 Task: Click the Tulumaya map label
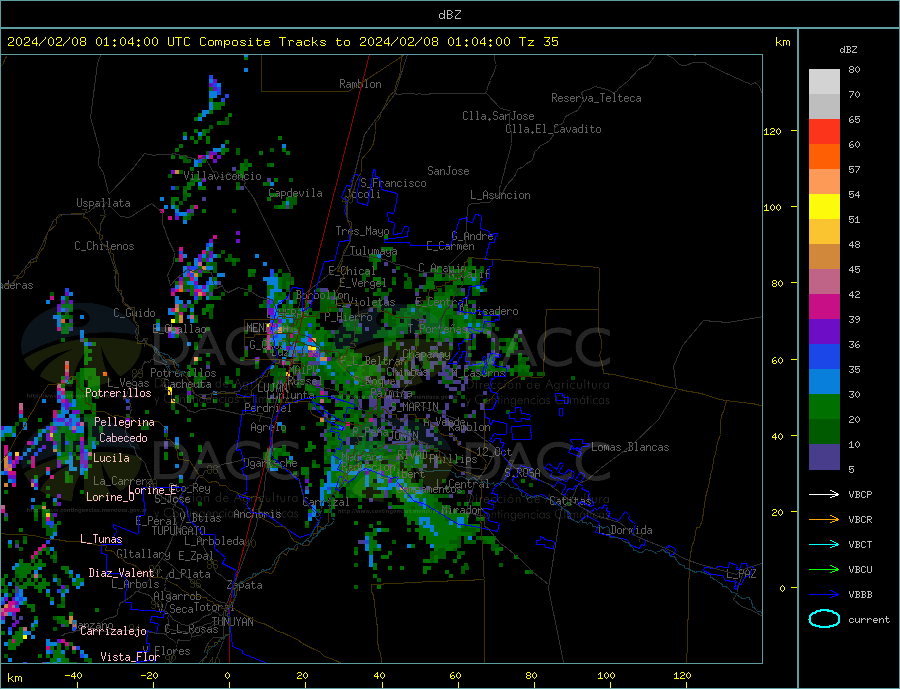[374, 251]
